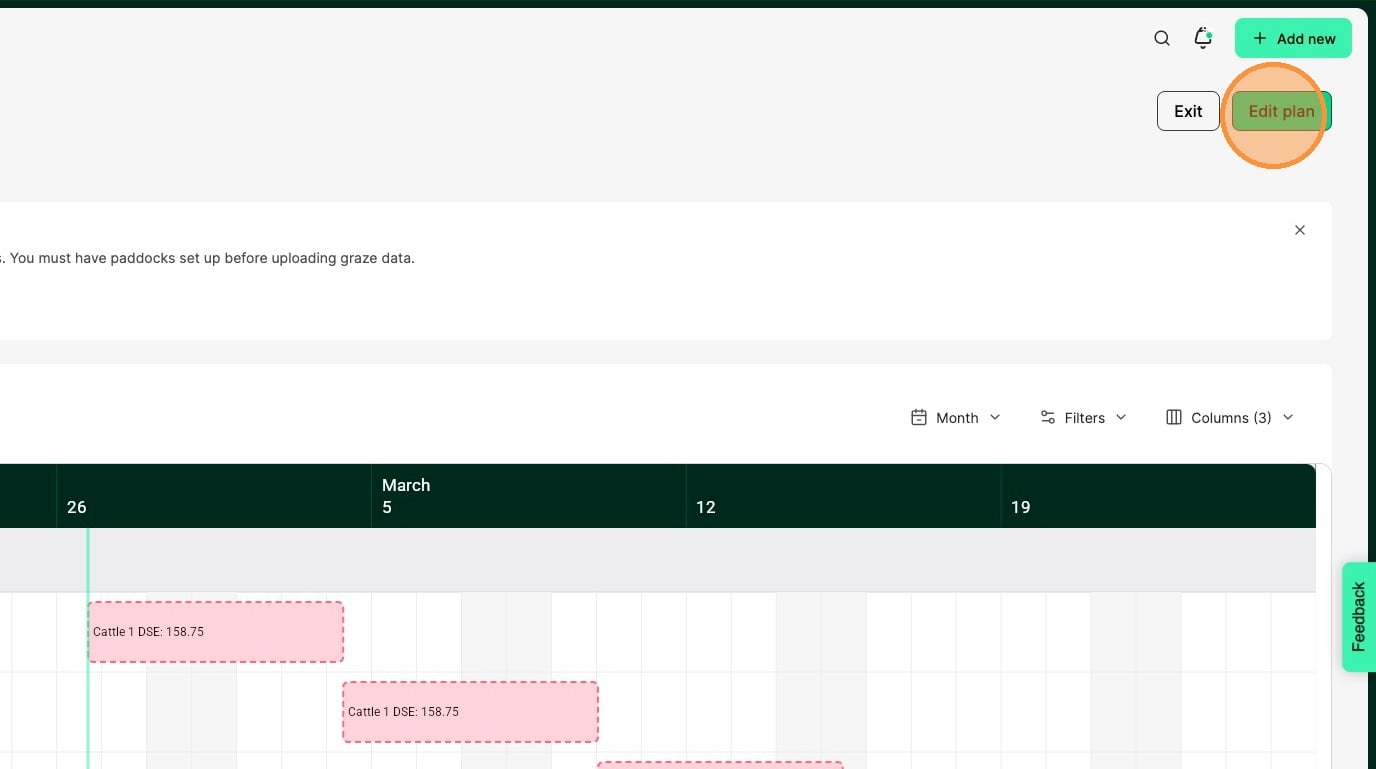Open the Month view dropdown

(956, 418)
